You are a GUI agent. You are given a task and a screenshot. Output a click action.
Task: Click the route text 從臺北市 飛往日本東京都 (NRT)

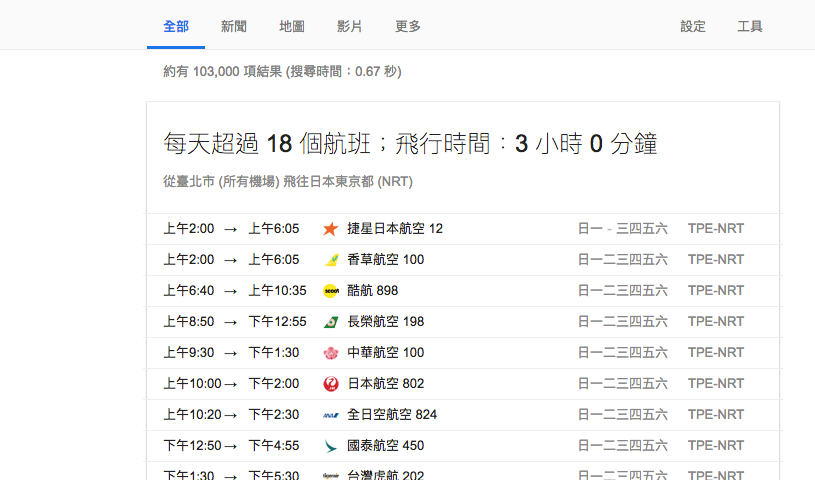[x=287, y=181]
